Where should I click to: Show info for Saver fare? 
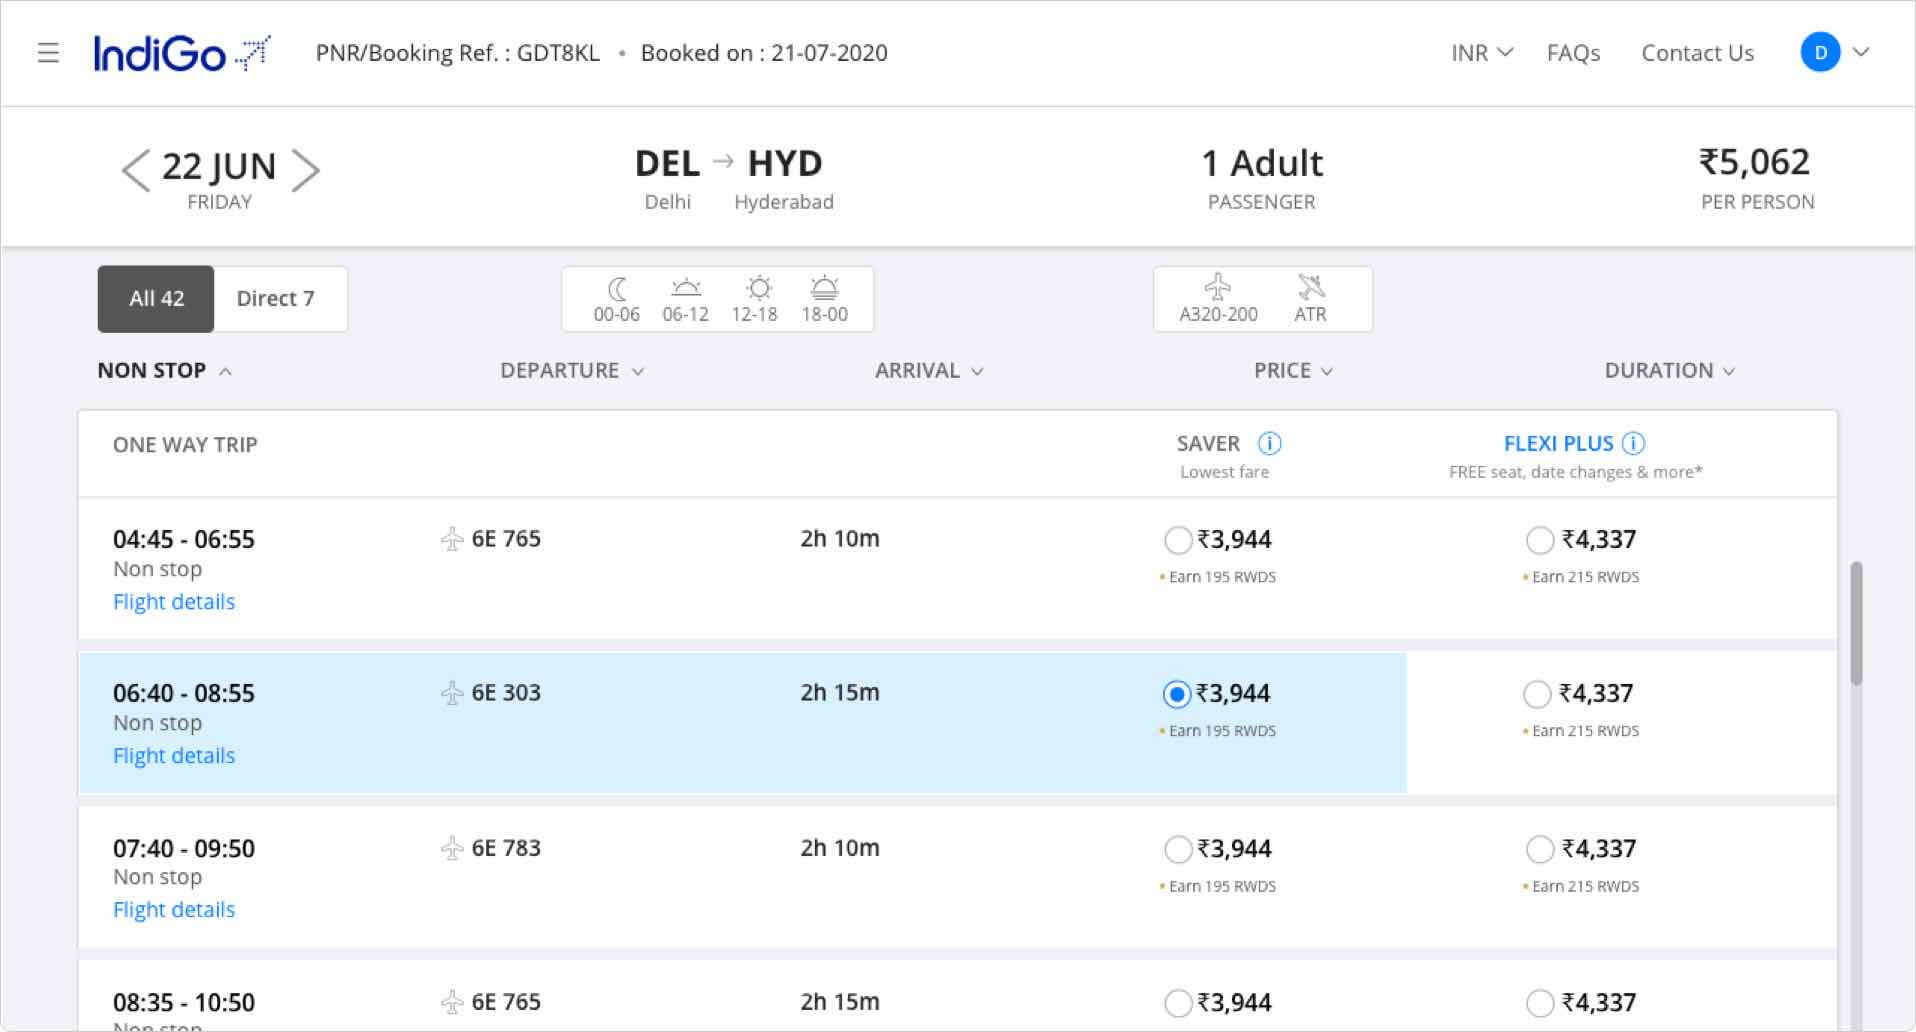tap(1269, 443)
